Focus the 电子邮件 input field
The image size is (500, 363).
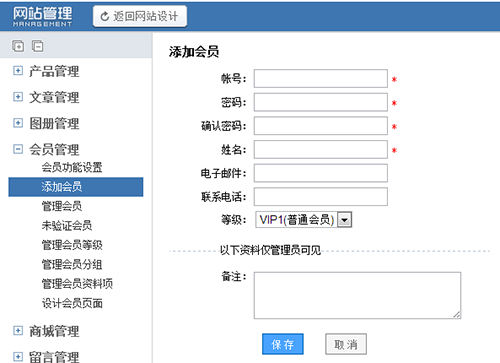(x=321, y=173)
